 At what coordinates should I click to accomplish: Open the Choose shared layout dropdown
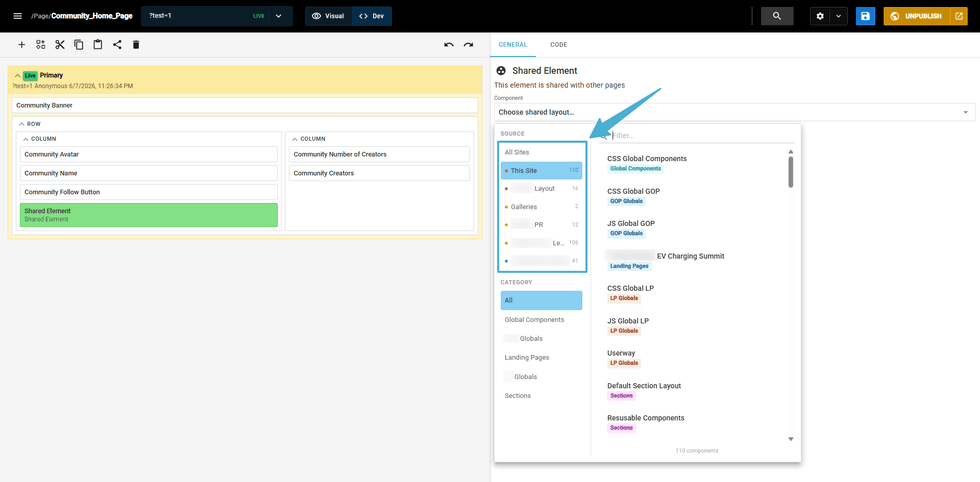734,113
